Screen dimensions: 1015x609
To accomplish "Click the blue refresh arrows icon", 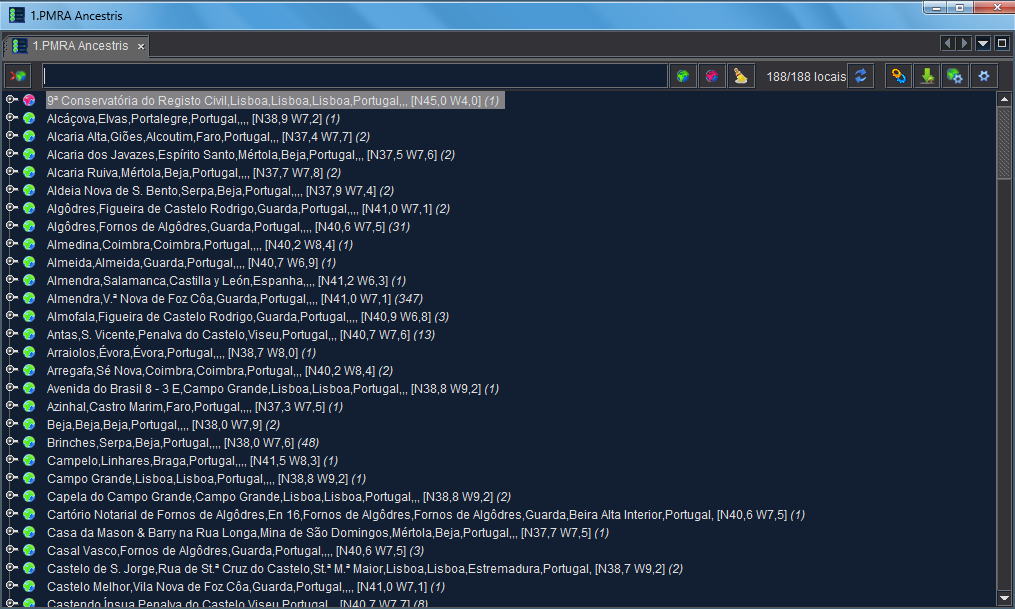I will [x=861, y=76].
